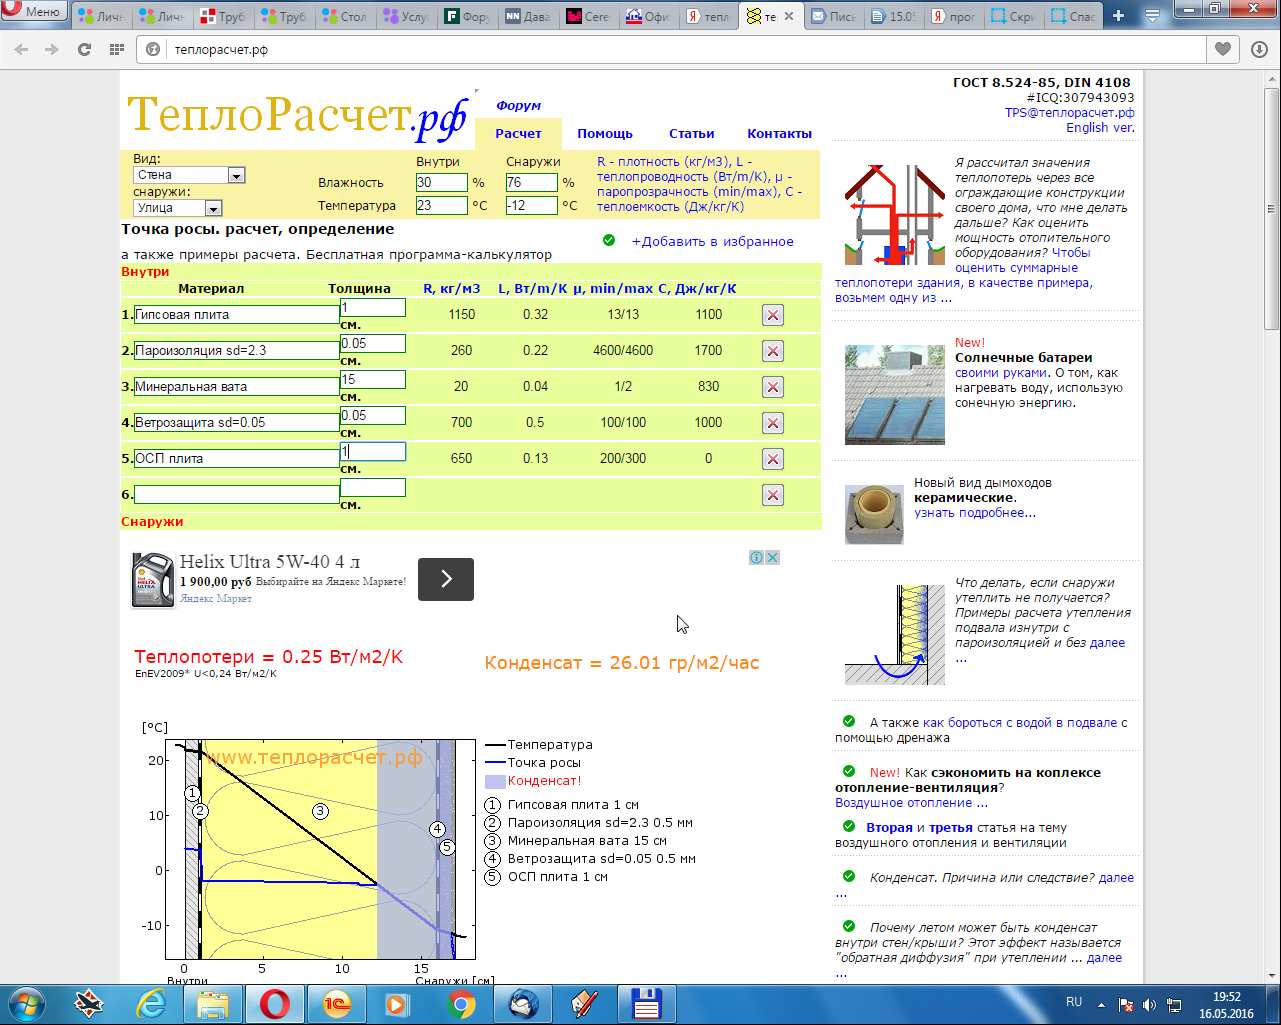This screenshot has width=1281, height=1025.
Task: Click the +Добавить в избранное link
Action: (712, 242)
